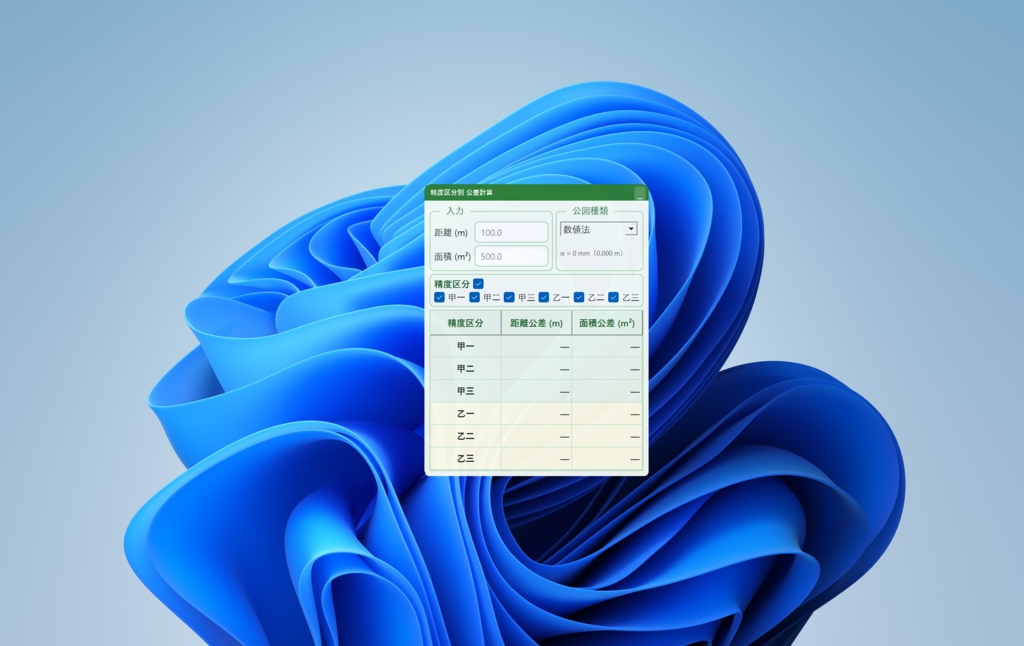Uncheck the 乙三 checkbox
This screenshot has height=646, width=1024.
point(613,297)
